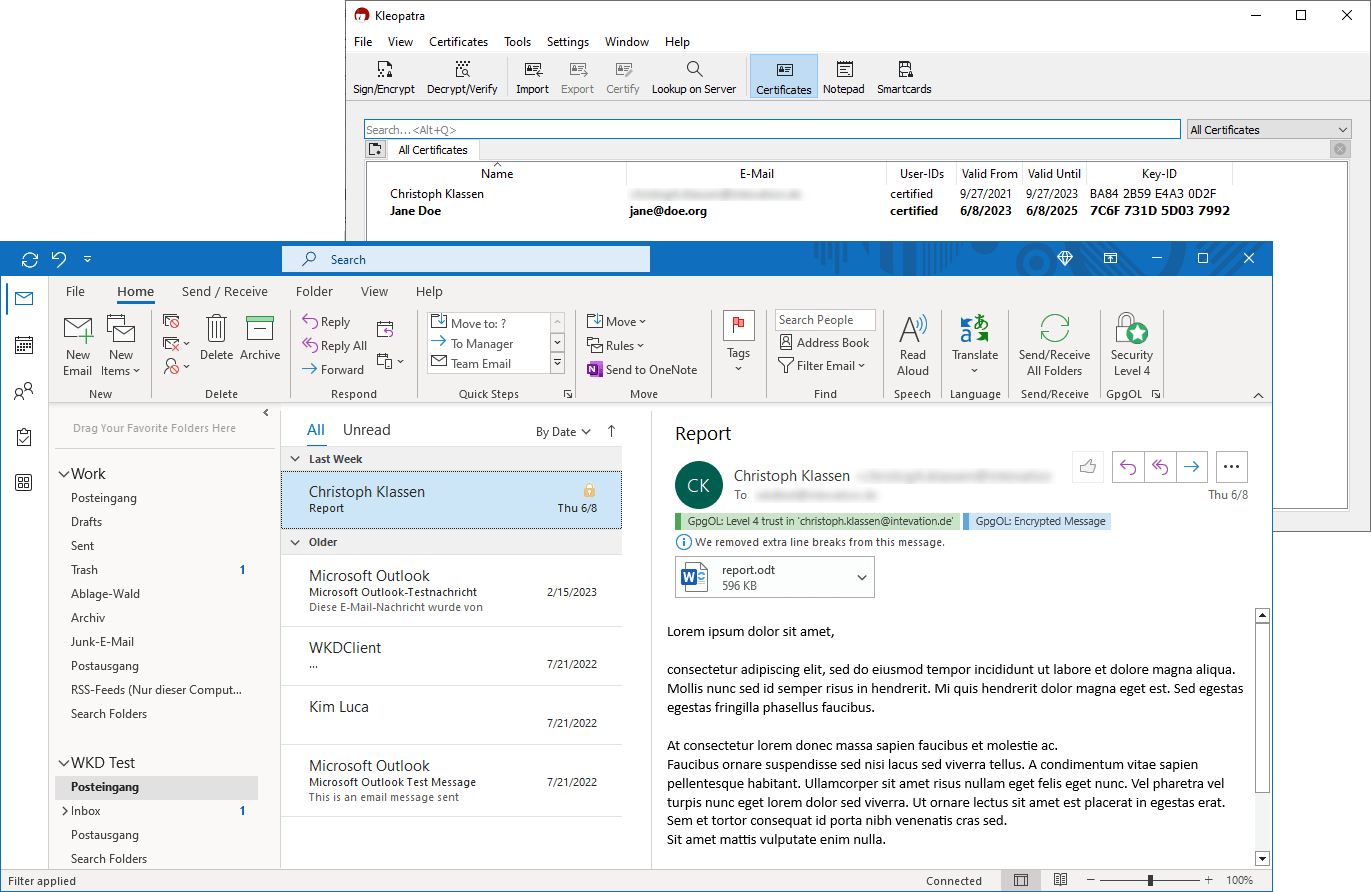Toggle the Certificates view button
The image size is (1371, 892).
[783, 77]
